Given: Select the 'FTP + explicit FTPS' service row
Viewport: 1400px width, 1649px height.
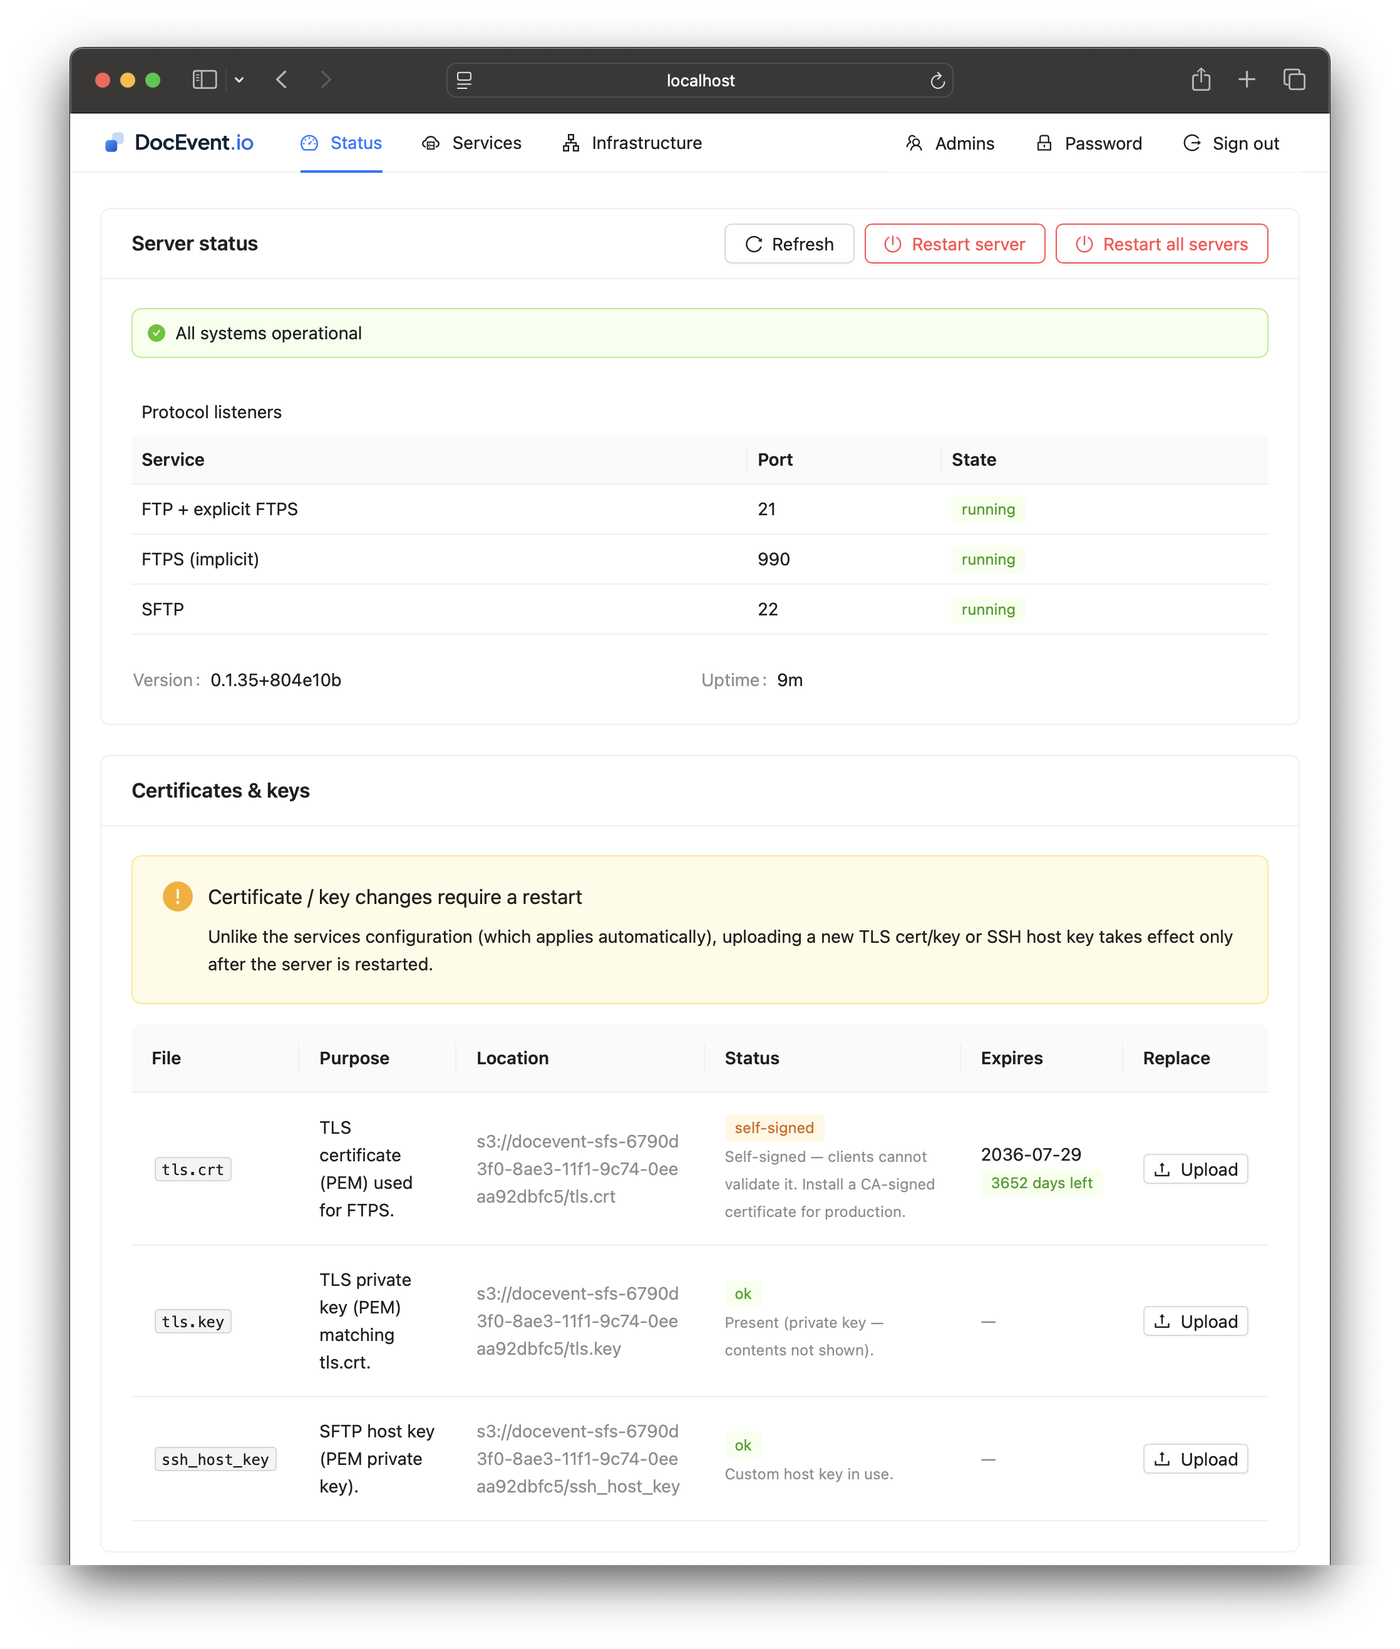Looking at the screenshot, I should (700, 509).
